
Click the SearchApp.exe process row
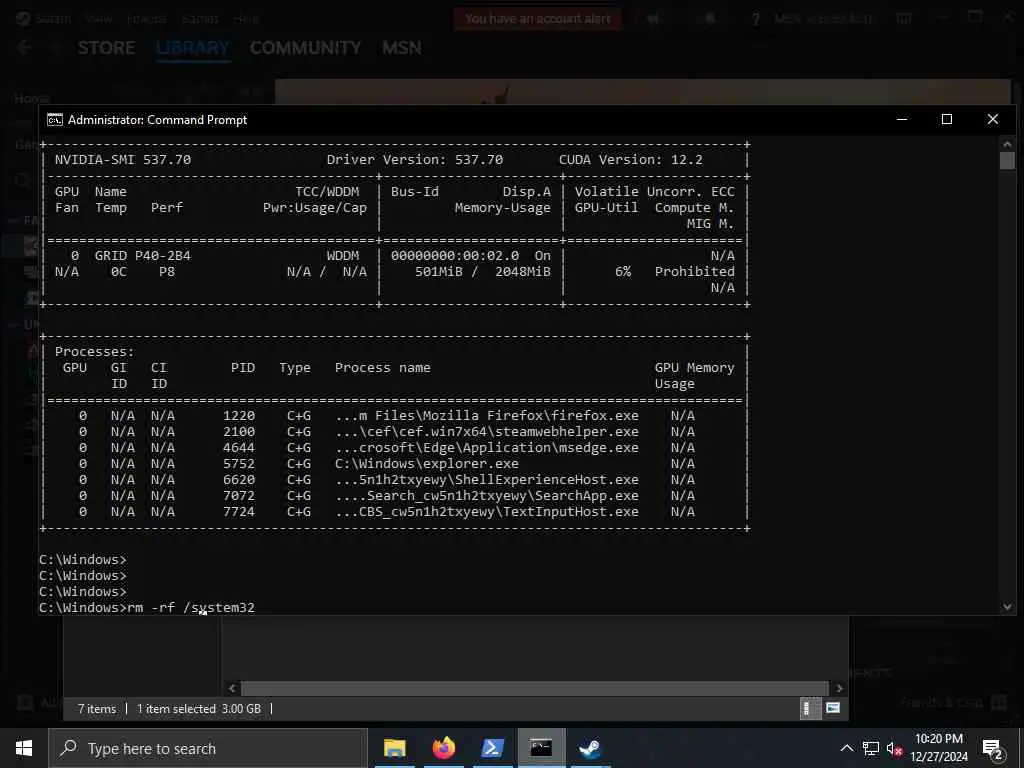pos(394,496)
